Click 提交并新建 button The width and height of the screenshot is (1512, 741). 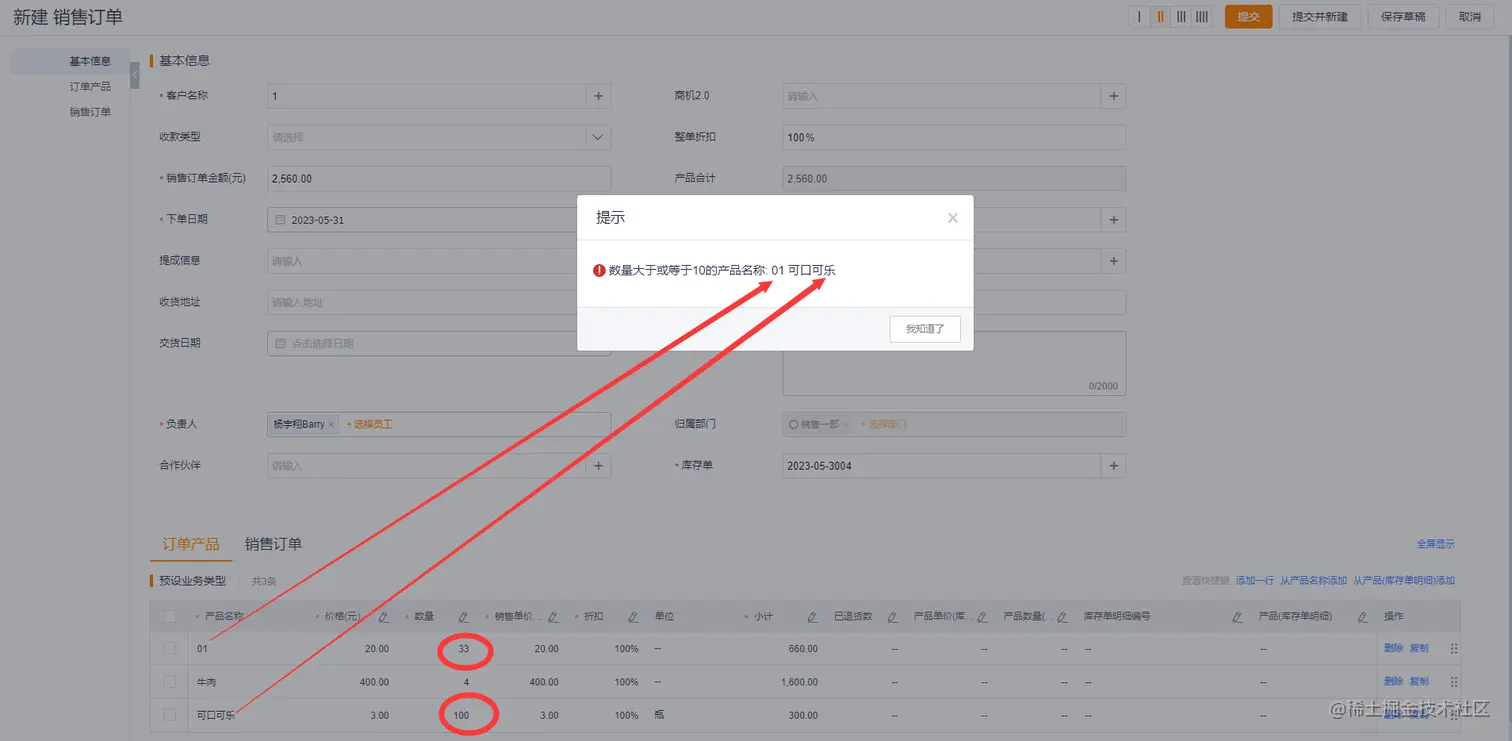[1320, 17]
